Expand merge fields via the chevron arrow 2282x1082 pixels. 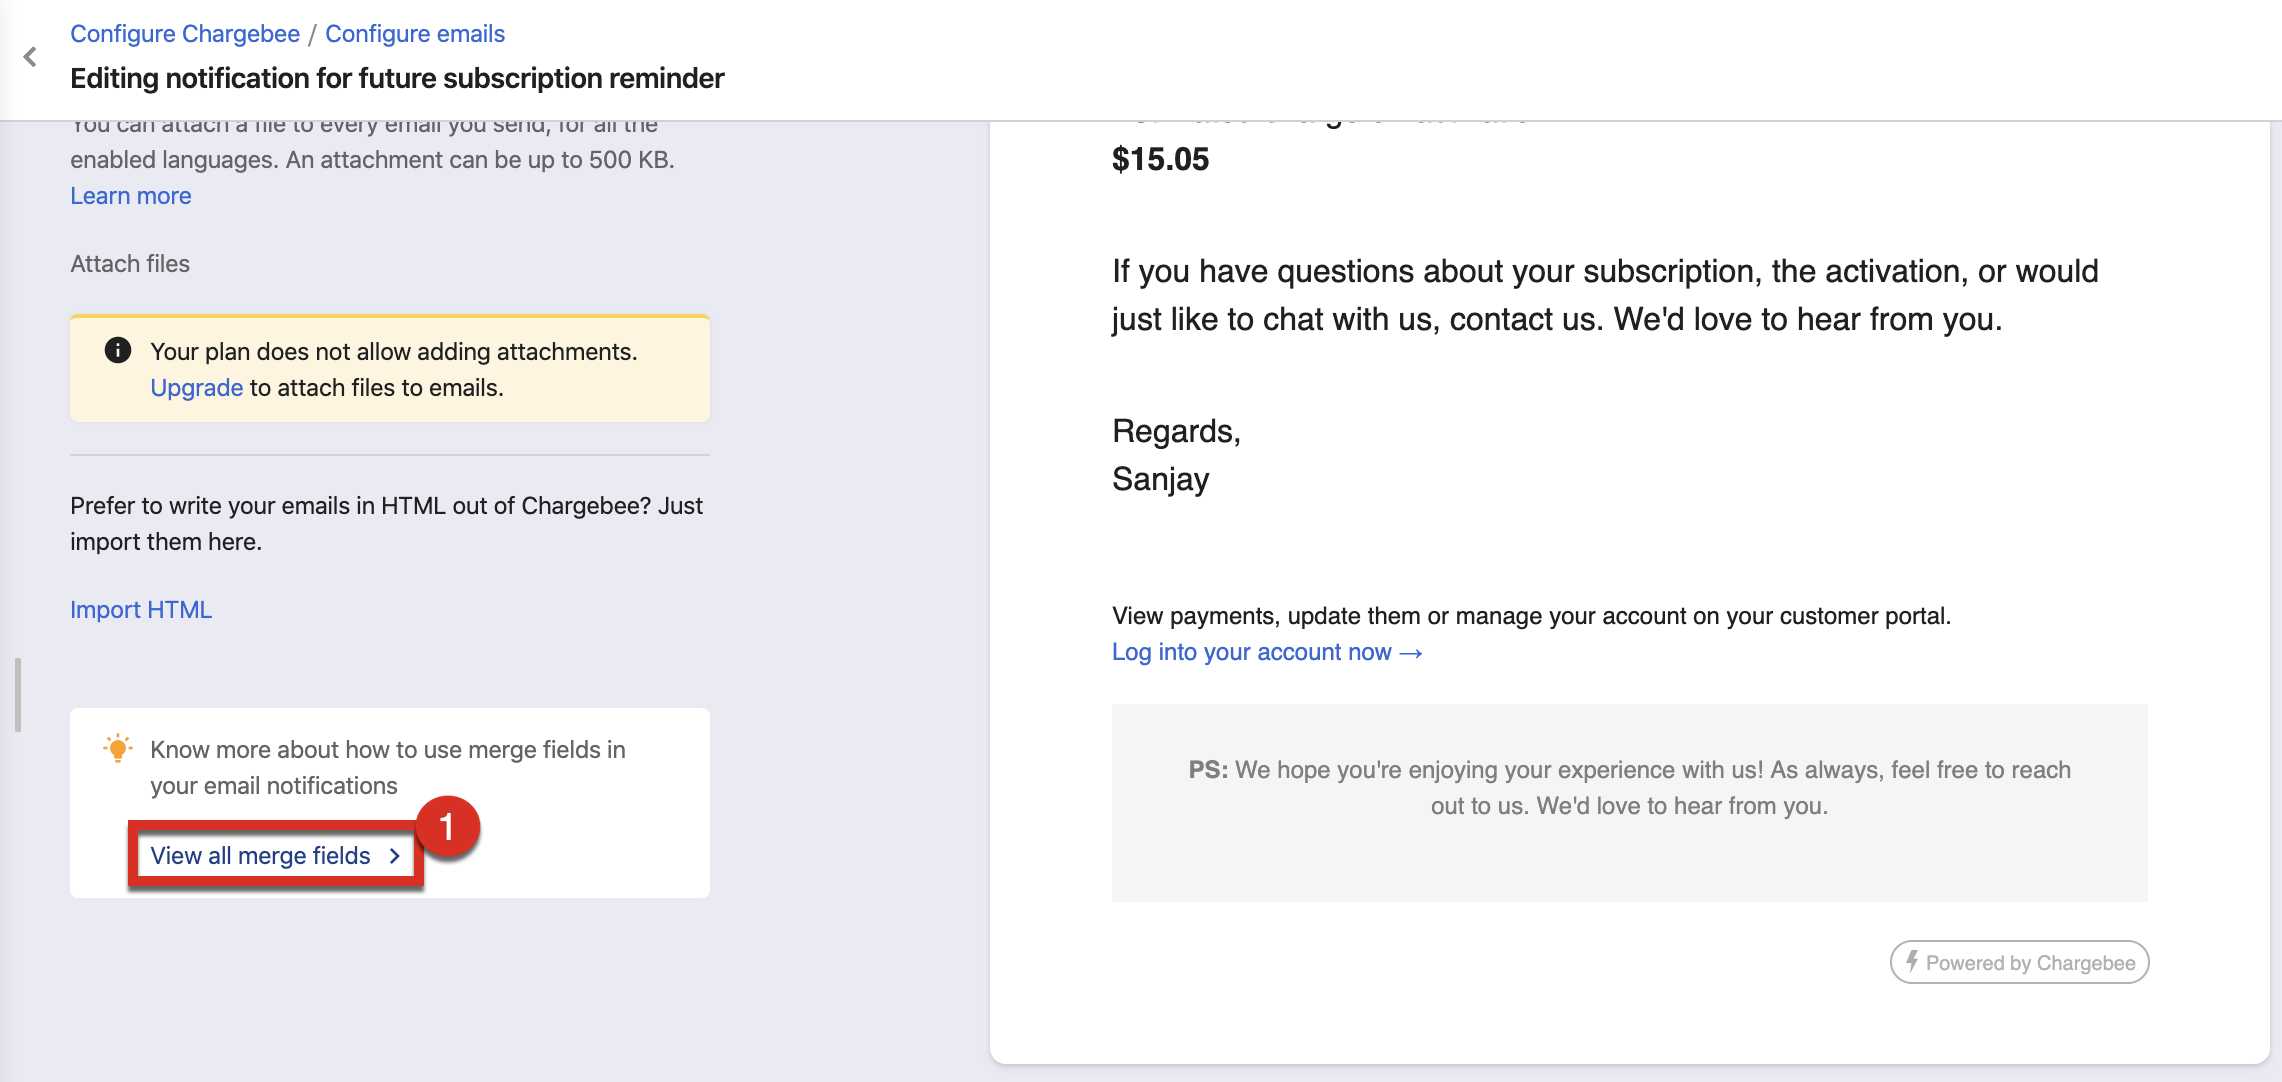coord(395,856)
